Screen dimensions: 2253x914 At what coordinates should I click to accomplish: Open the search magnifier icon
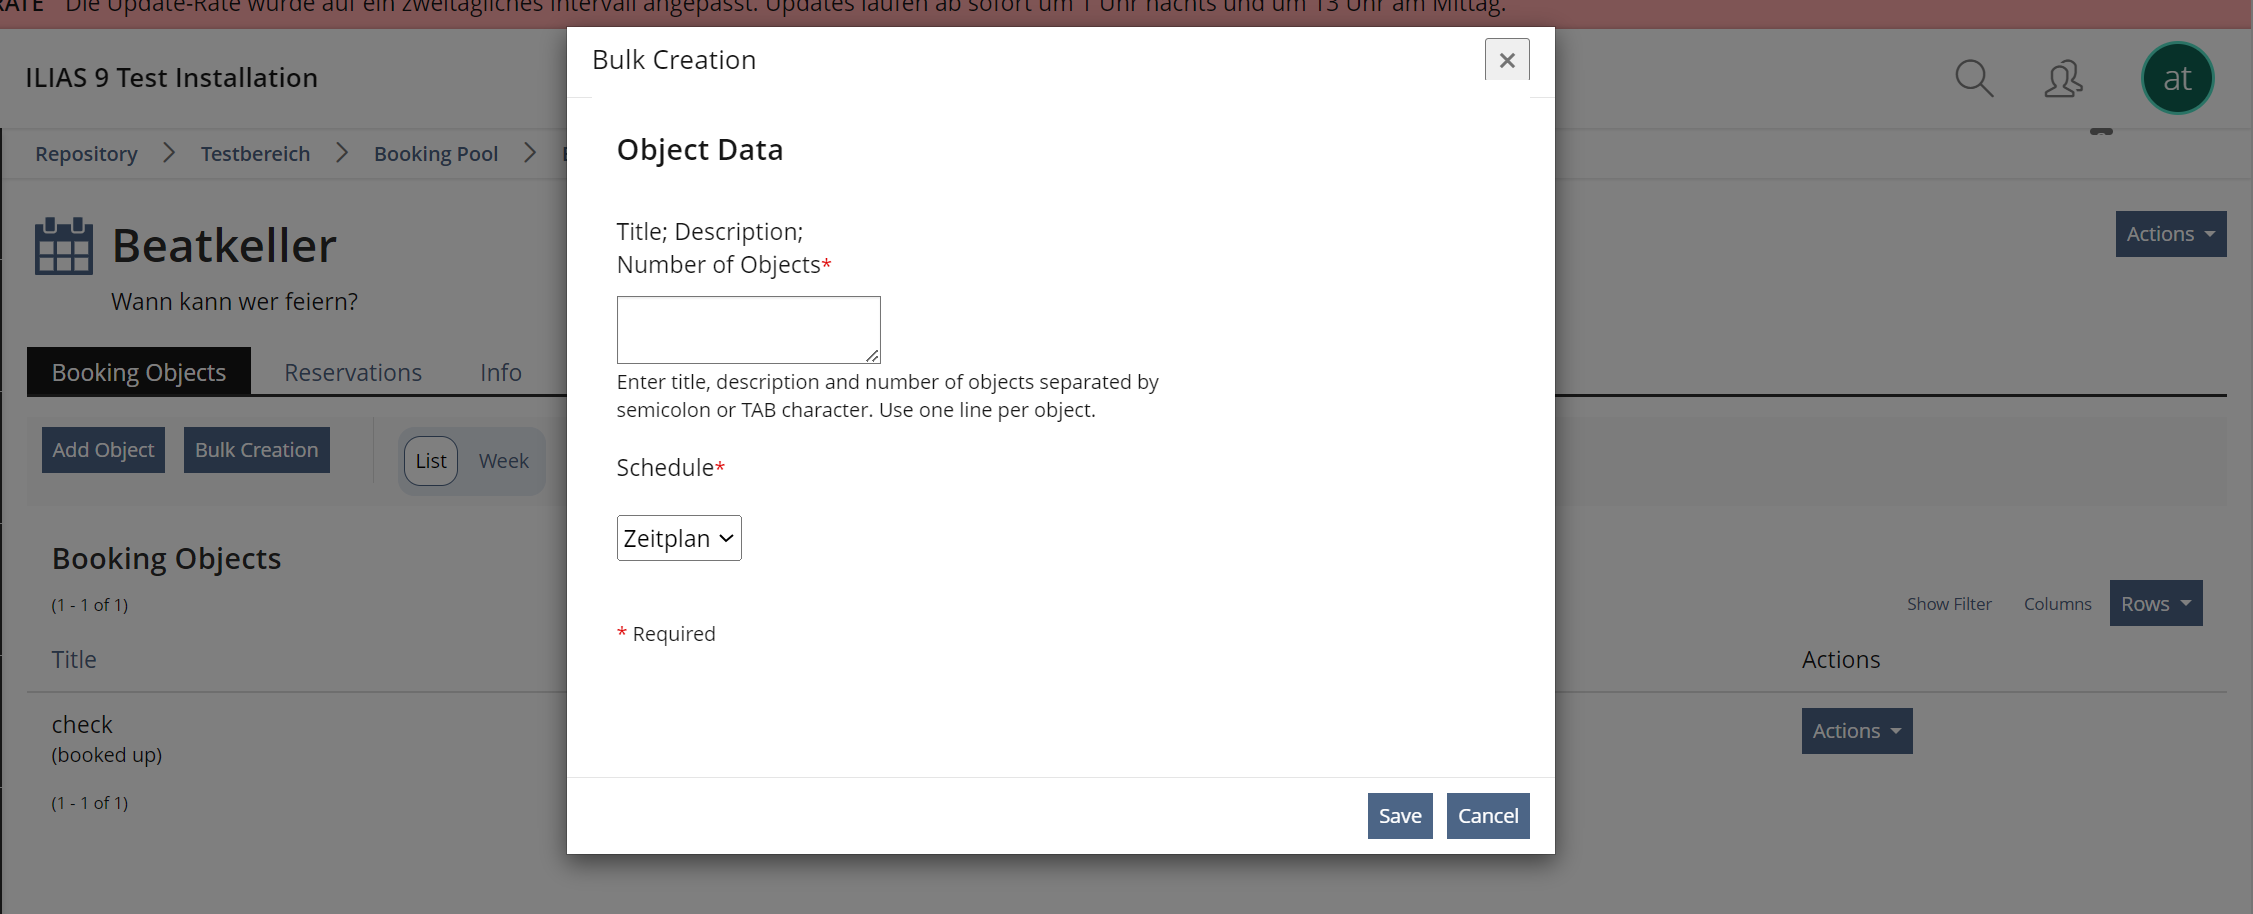(1973, 78)
